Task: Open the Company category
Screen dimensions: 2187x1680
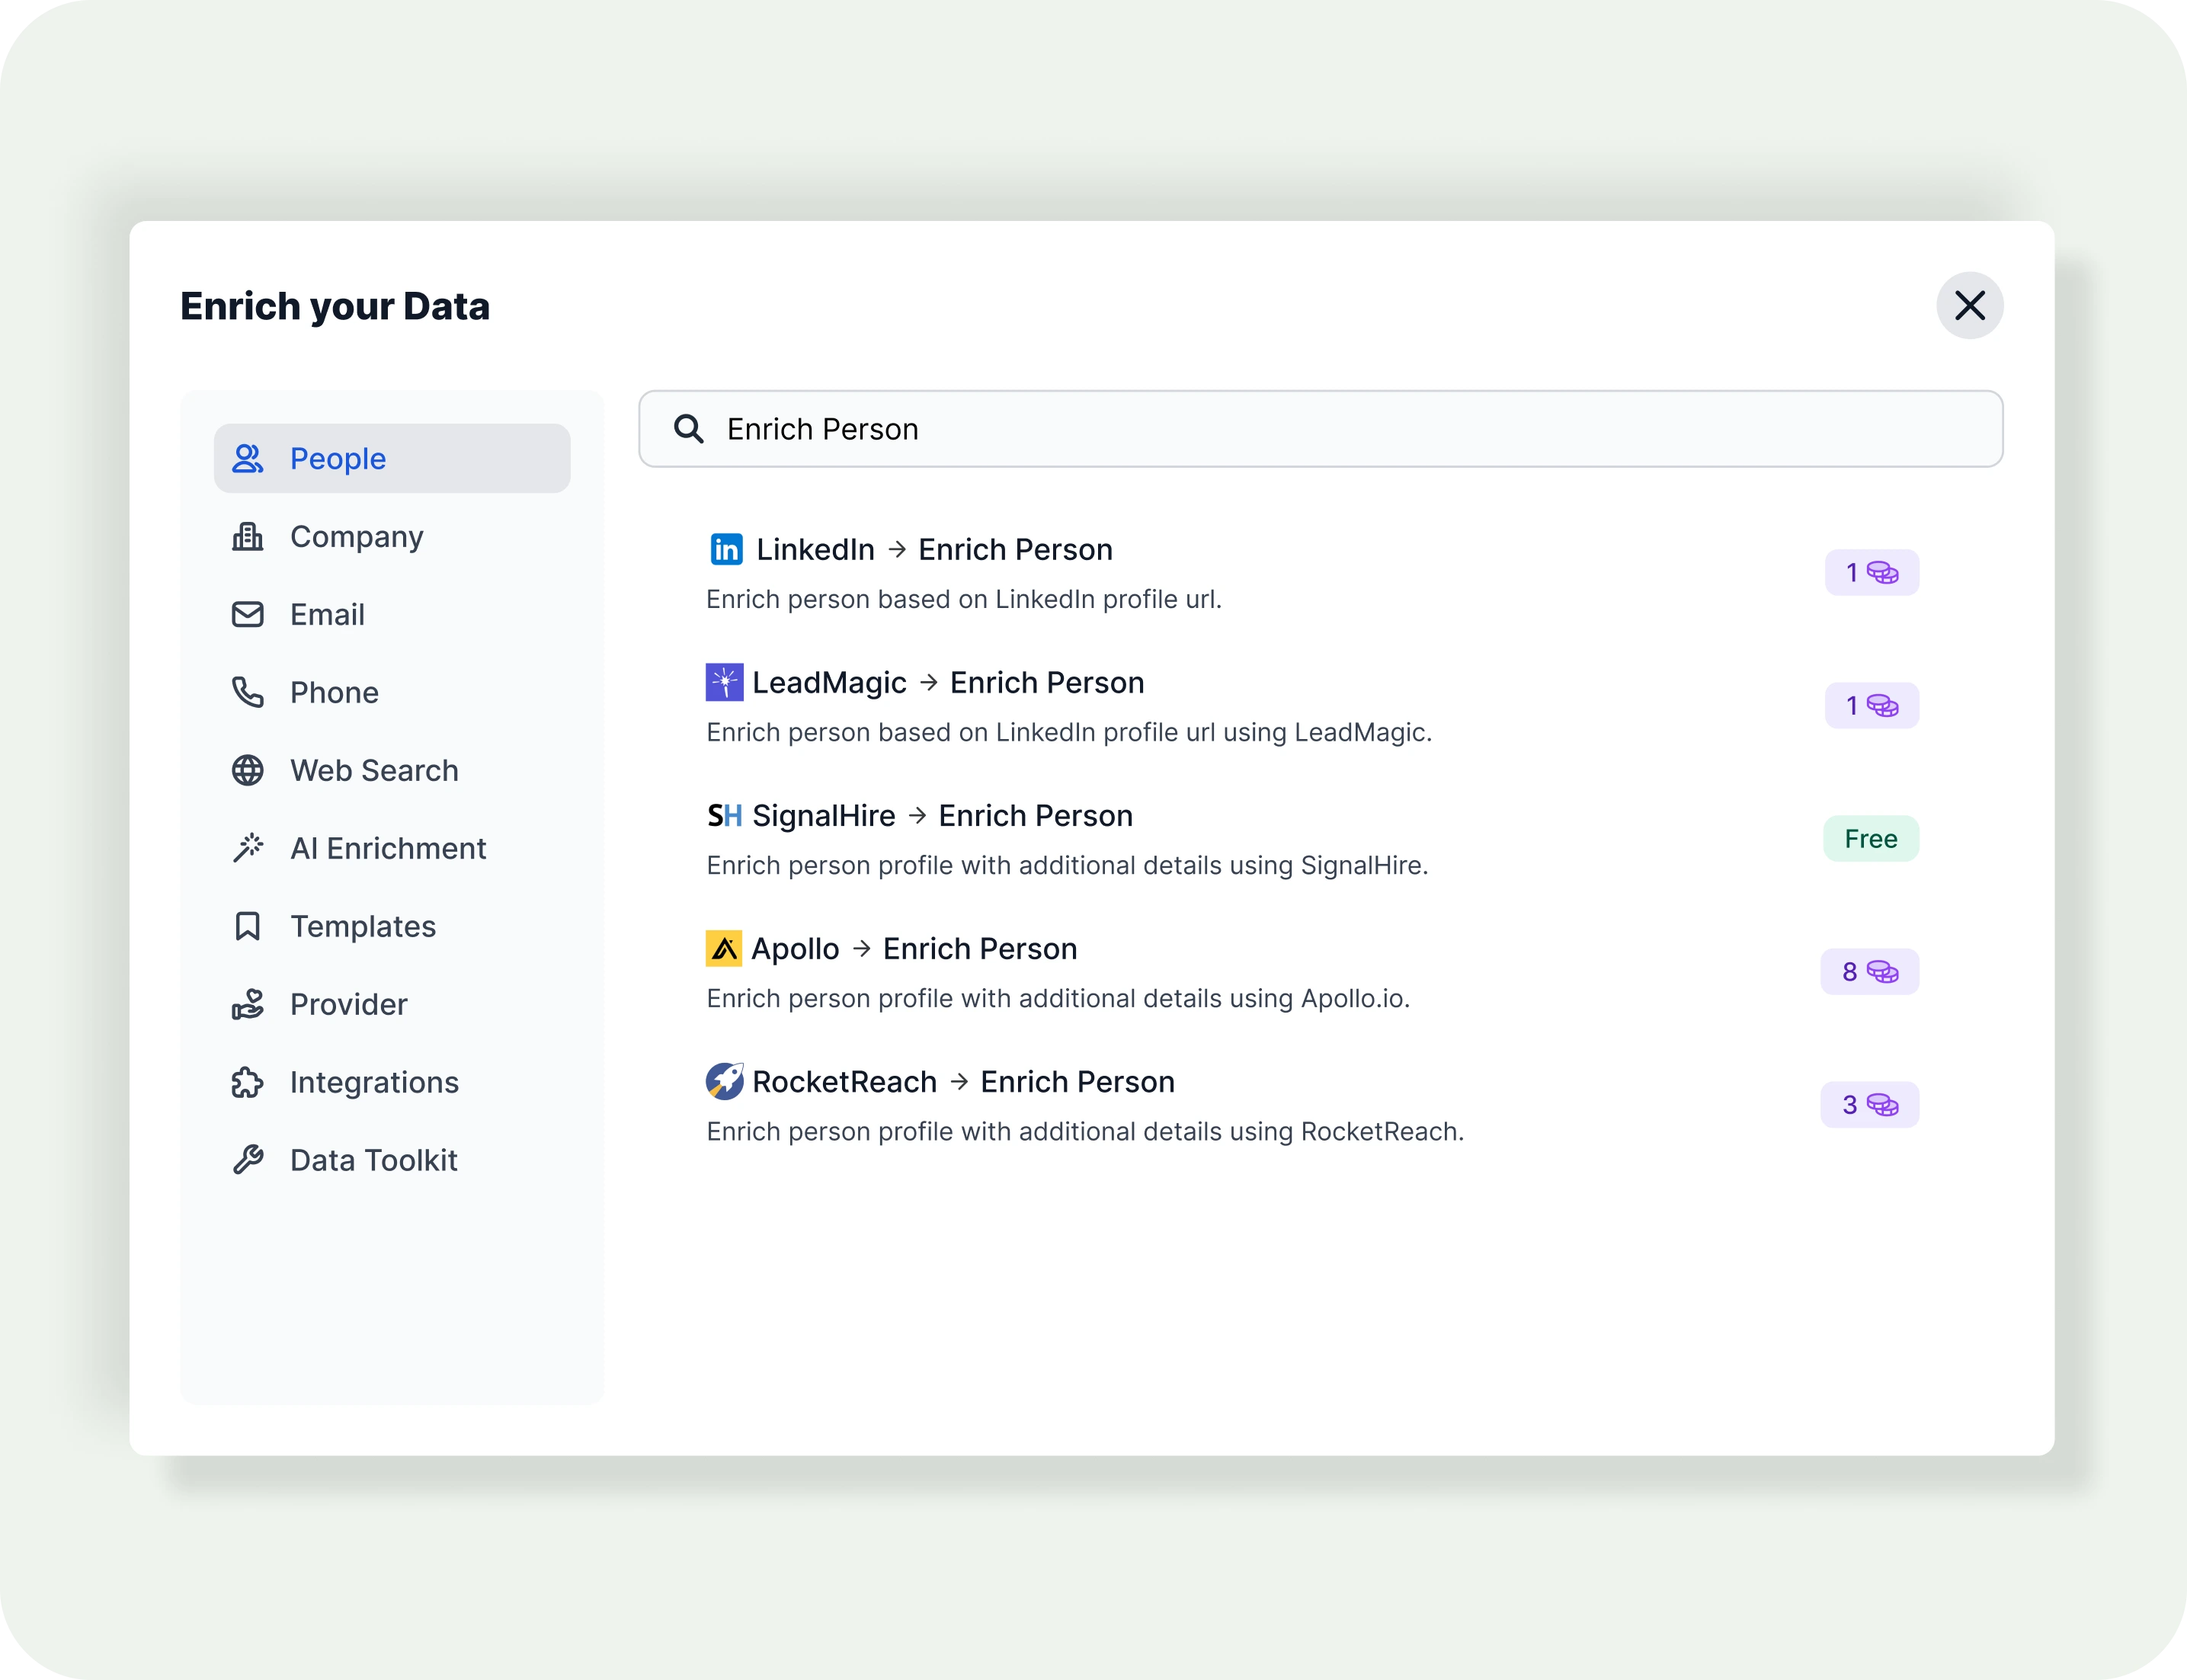Action: click(356, 537)
